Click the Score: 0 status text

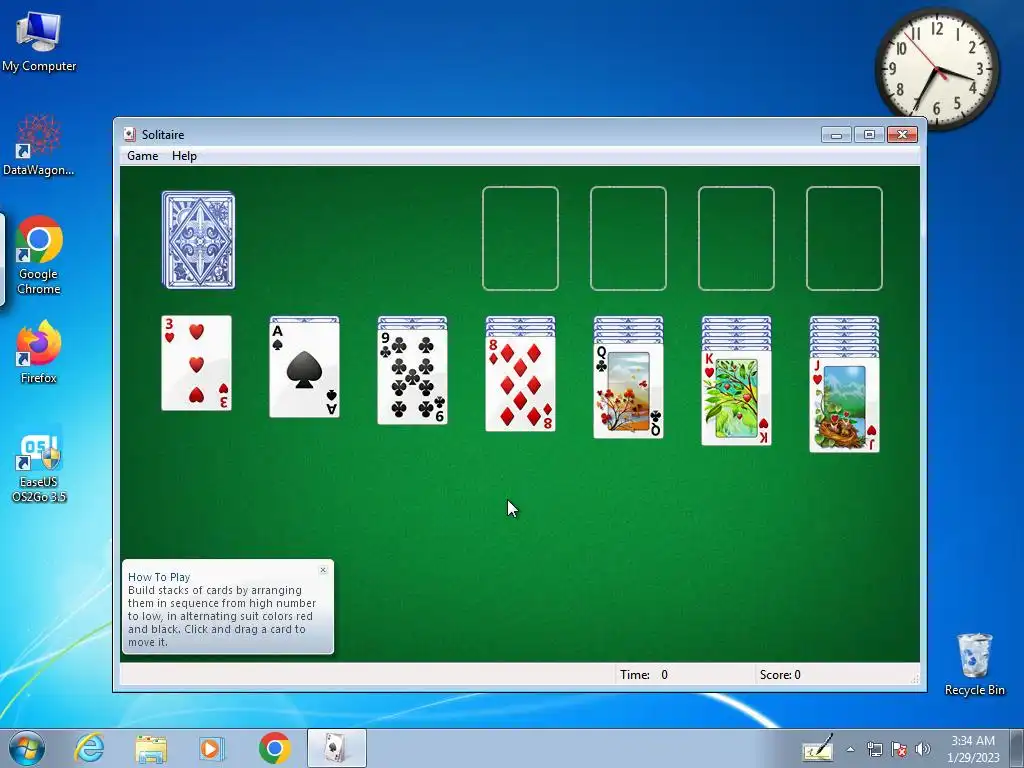780,675
